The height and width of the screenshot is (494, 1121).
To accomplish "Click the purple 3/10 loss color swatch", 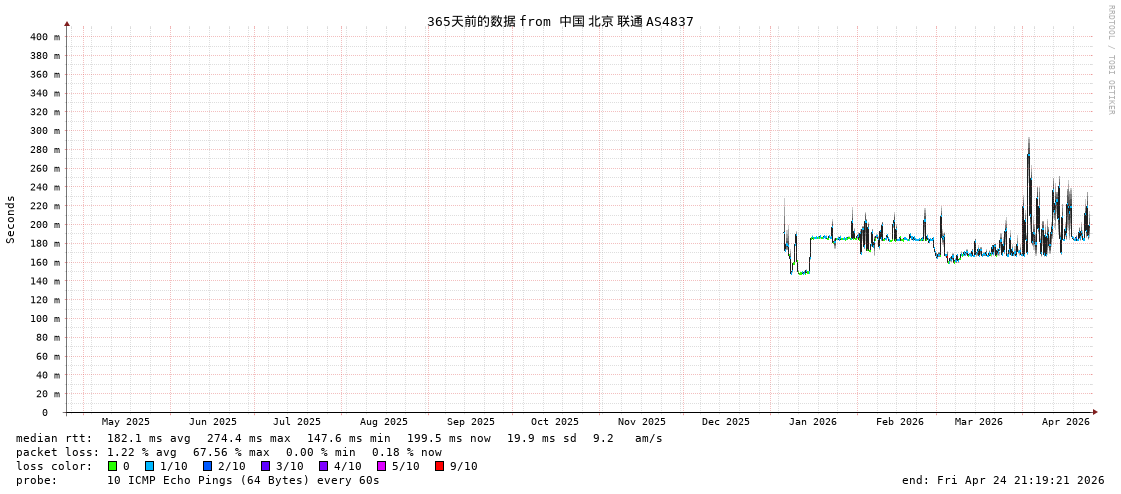I will [x=265, y=466].
